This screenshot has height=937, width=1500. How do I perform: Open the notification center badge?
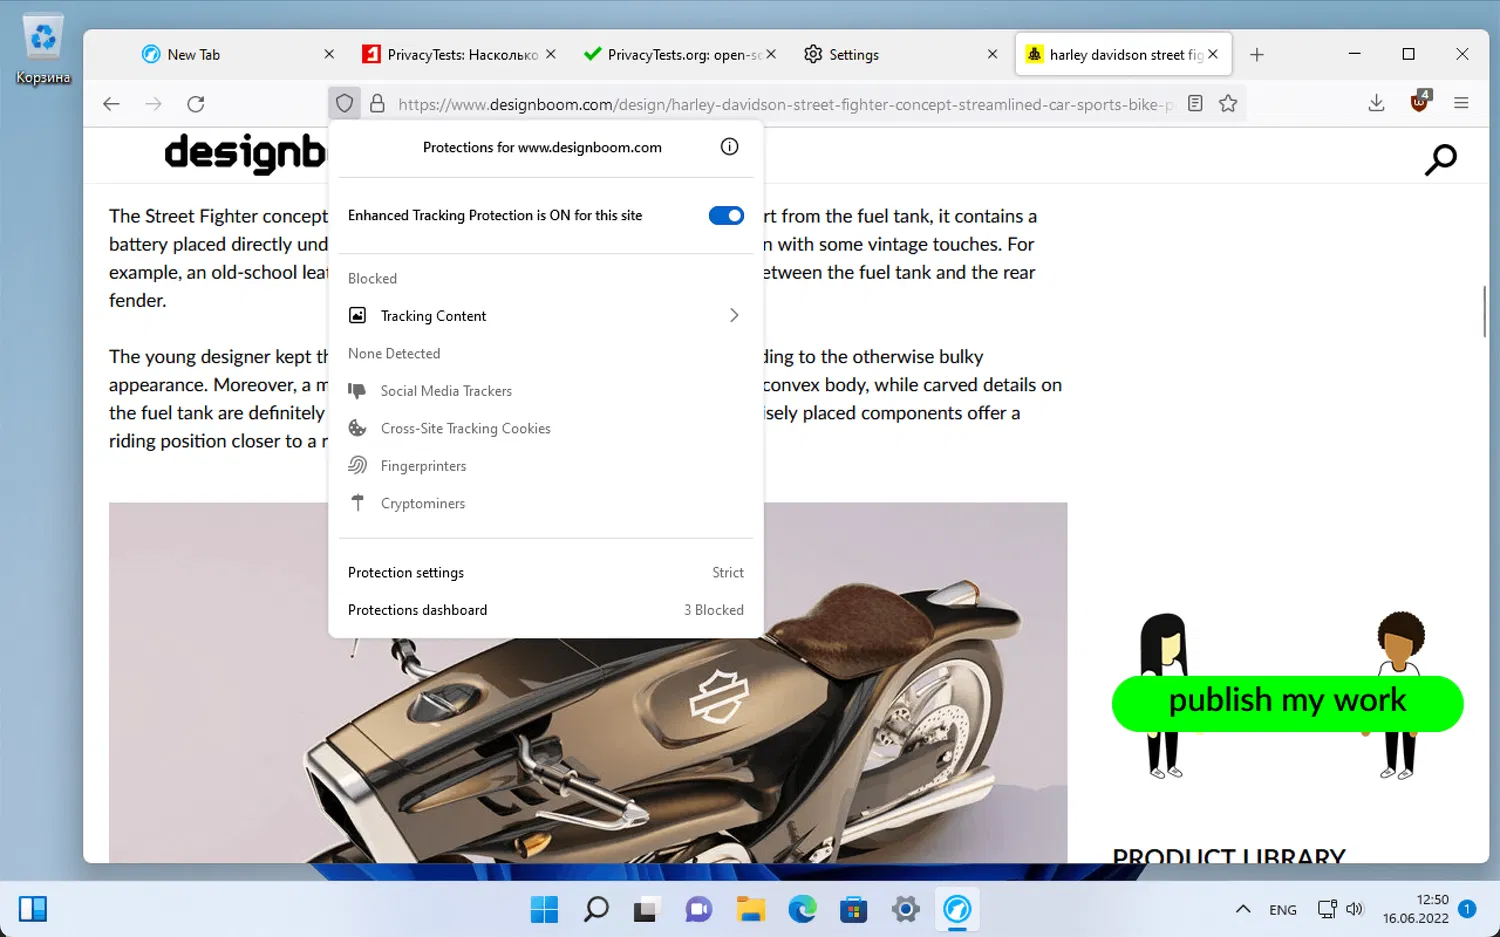point(1467,909)
